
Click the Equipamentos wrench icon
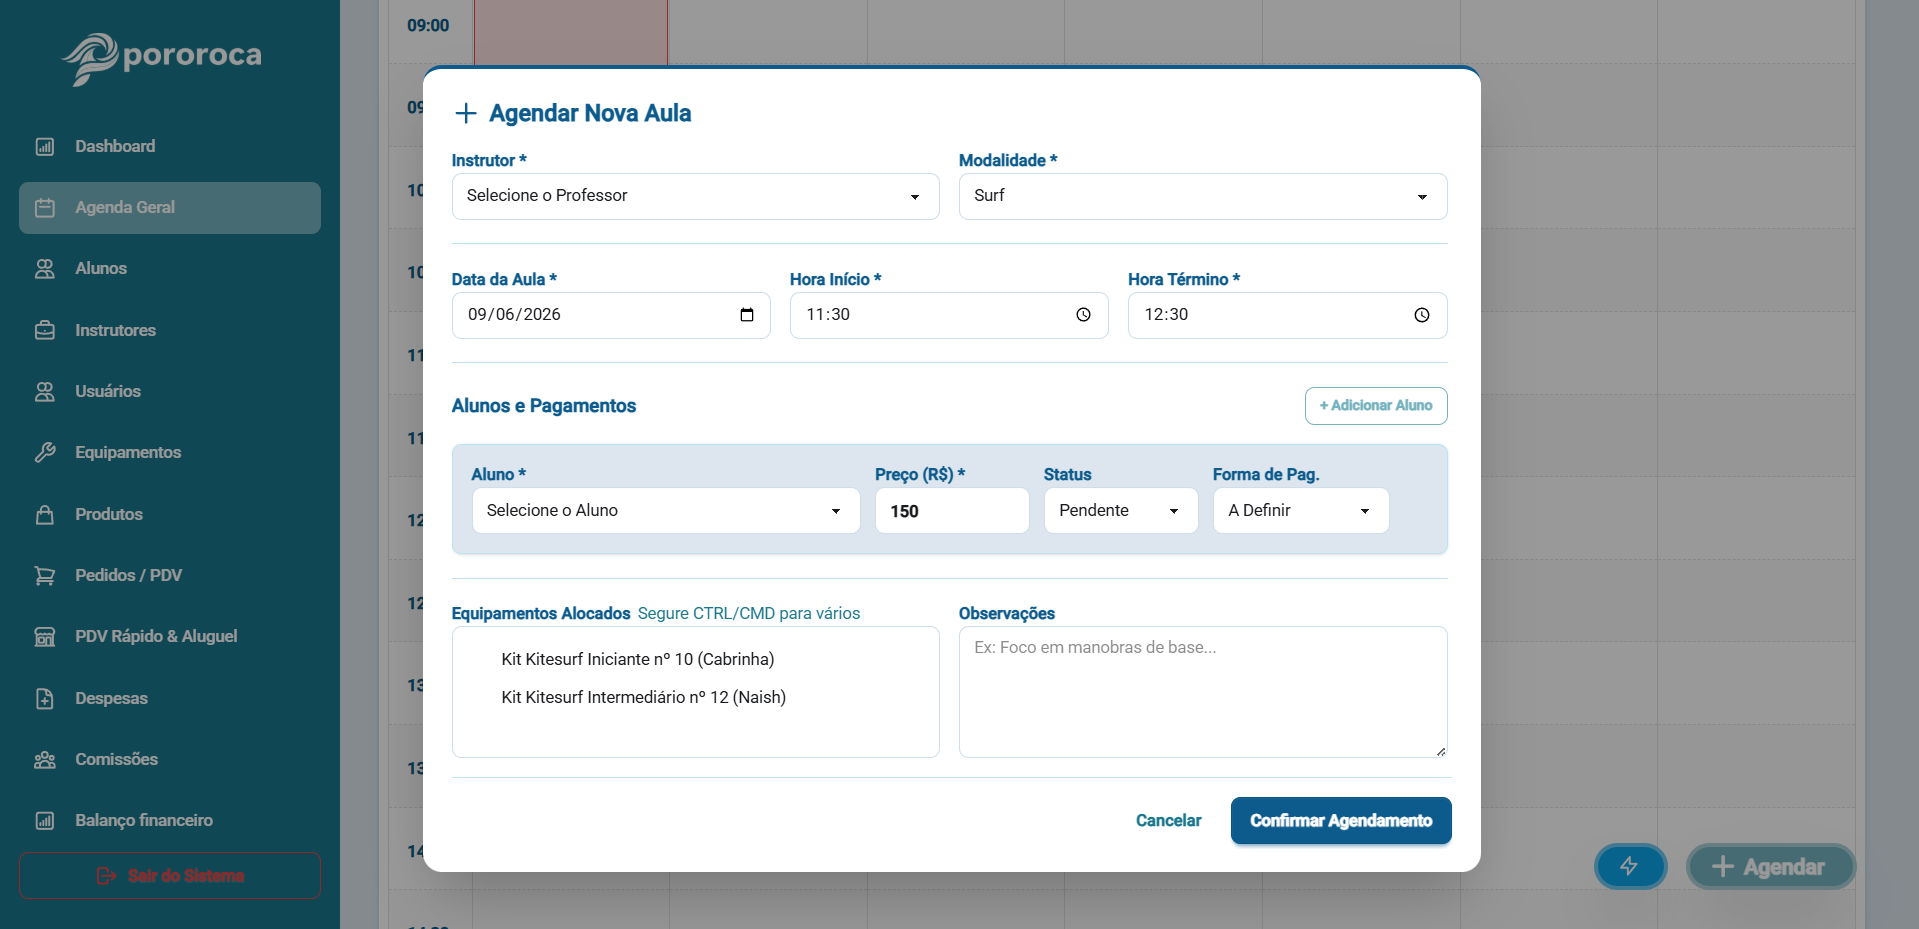pyautogui.click(x=45, y=453)
